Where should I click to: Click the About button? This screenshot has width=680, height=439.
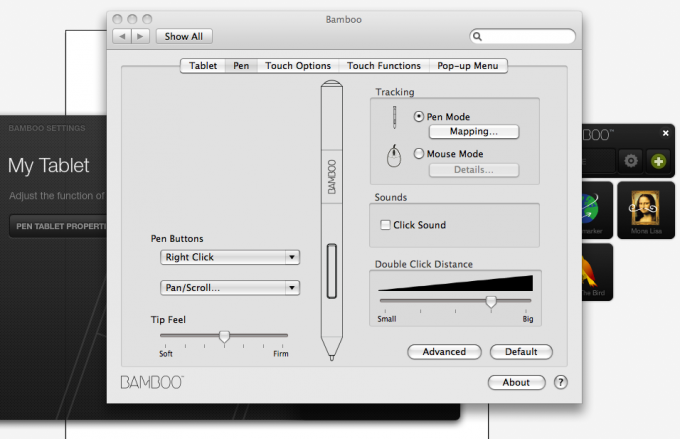(x=516, y=383)
